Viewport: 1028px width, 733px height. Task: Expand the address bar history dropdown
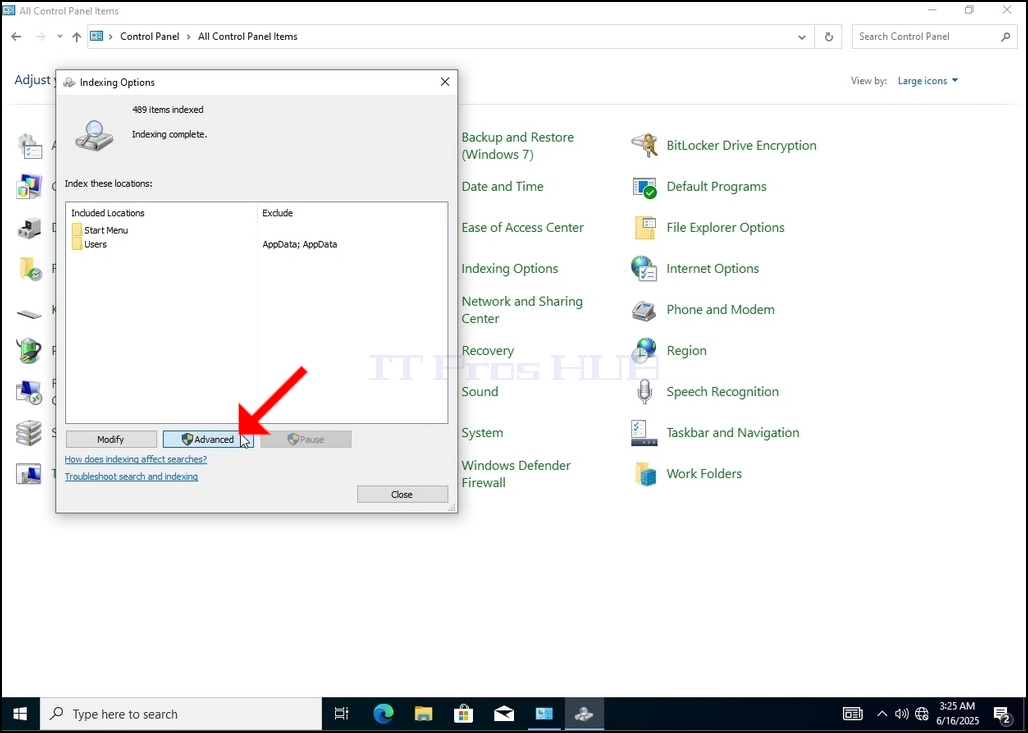click(802, 37)
